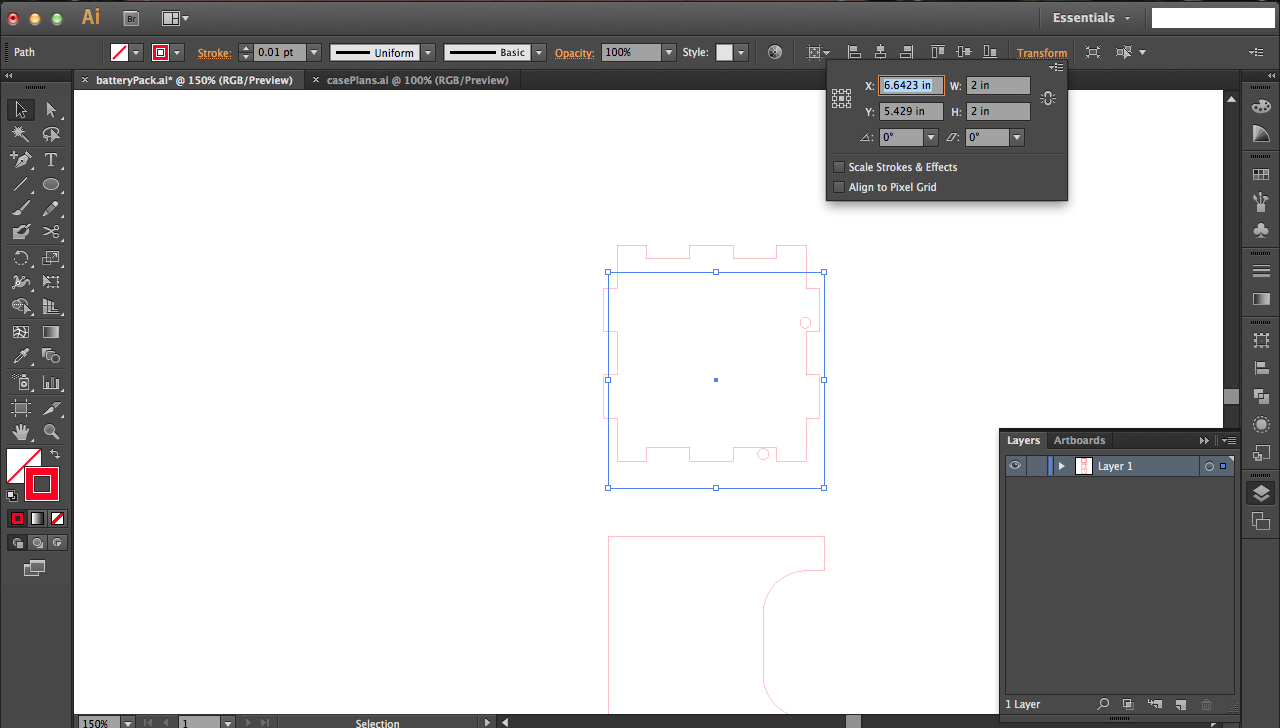Select the batteryPack.ai document tab
1280x728 pixels.
194,80
